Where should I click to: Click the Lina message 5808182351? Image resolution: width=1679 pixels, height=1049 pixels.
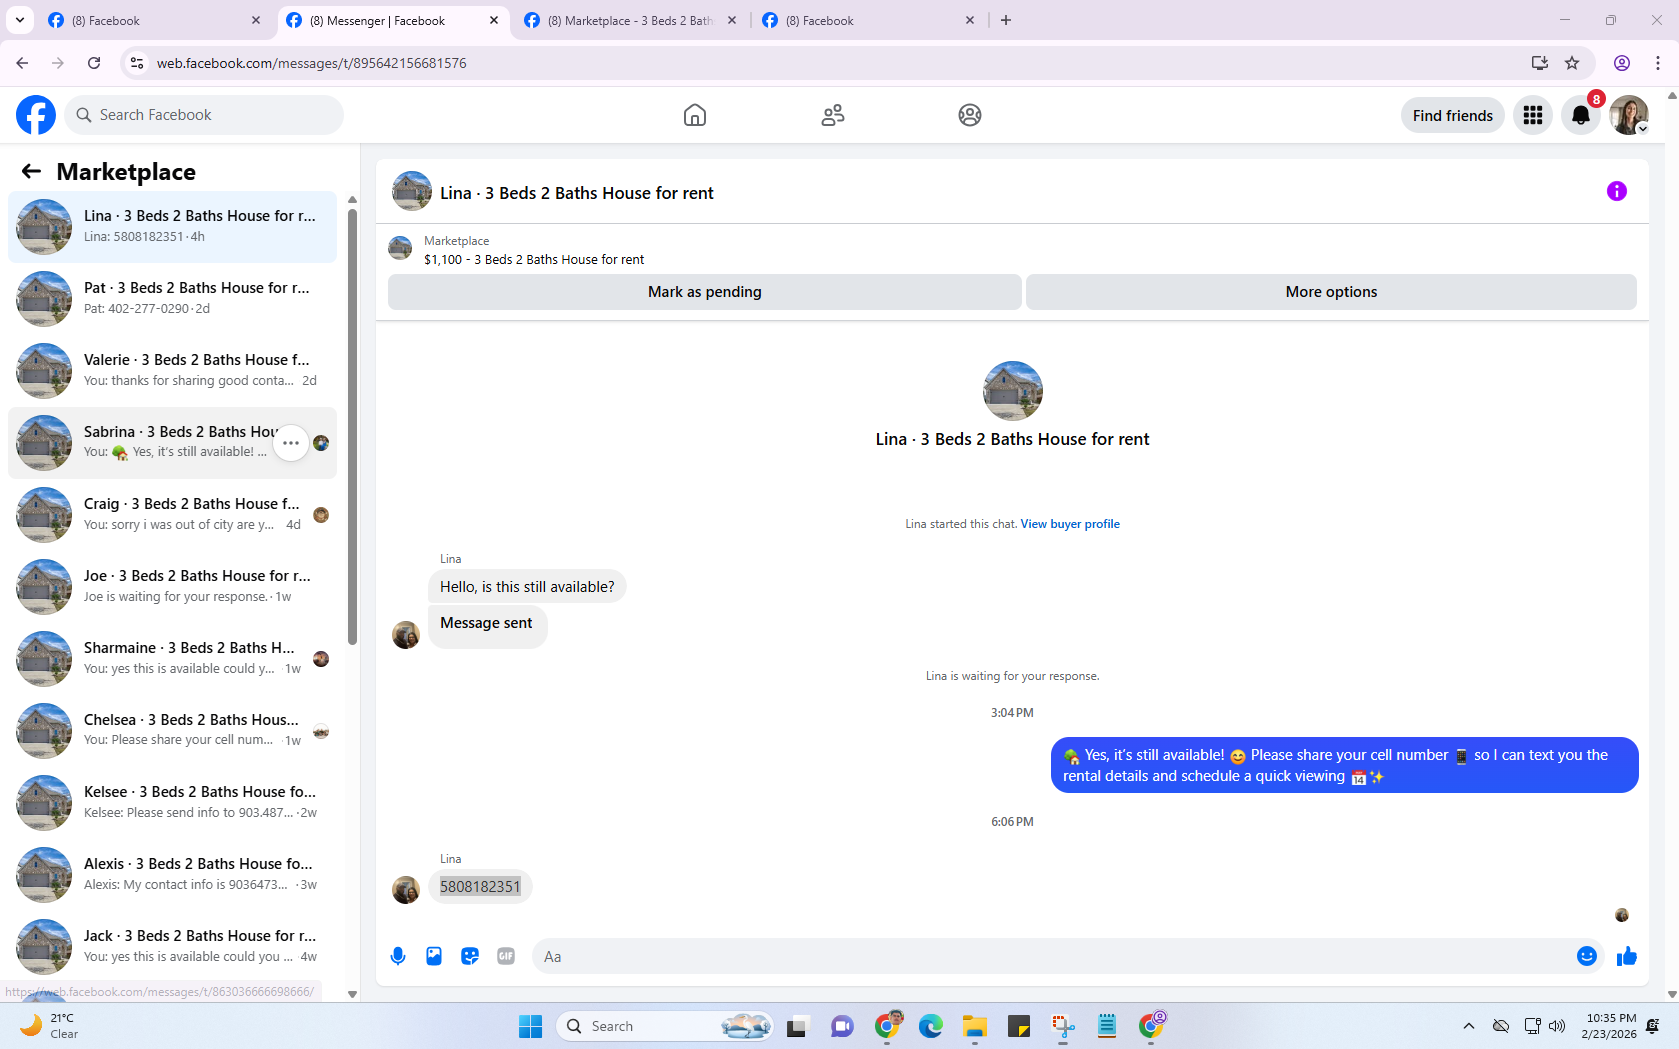480,887
